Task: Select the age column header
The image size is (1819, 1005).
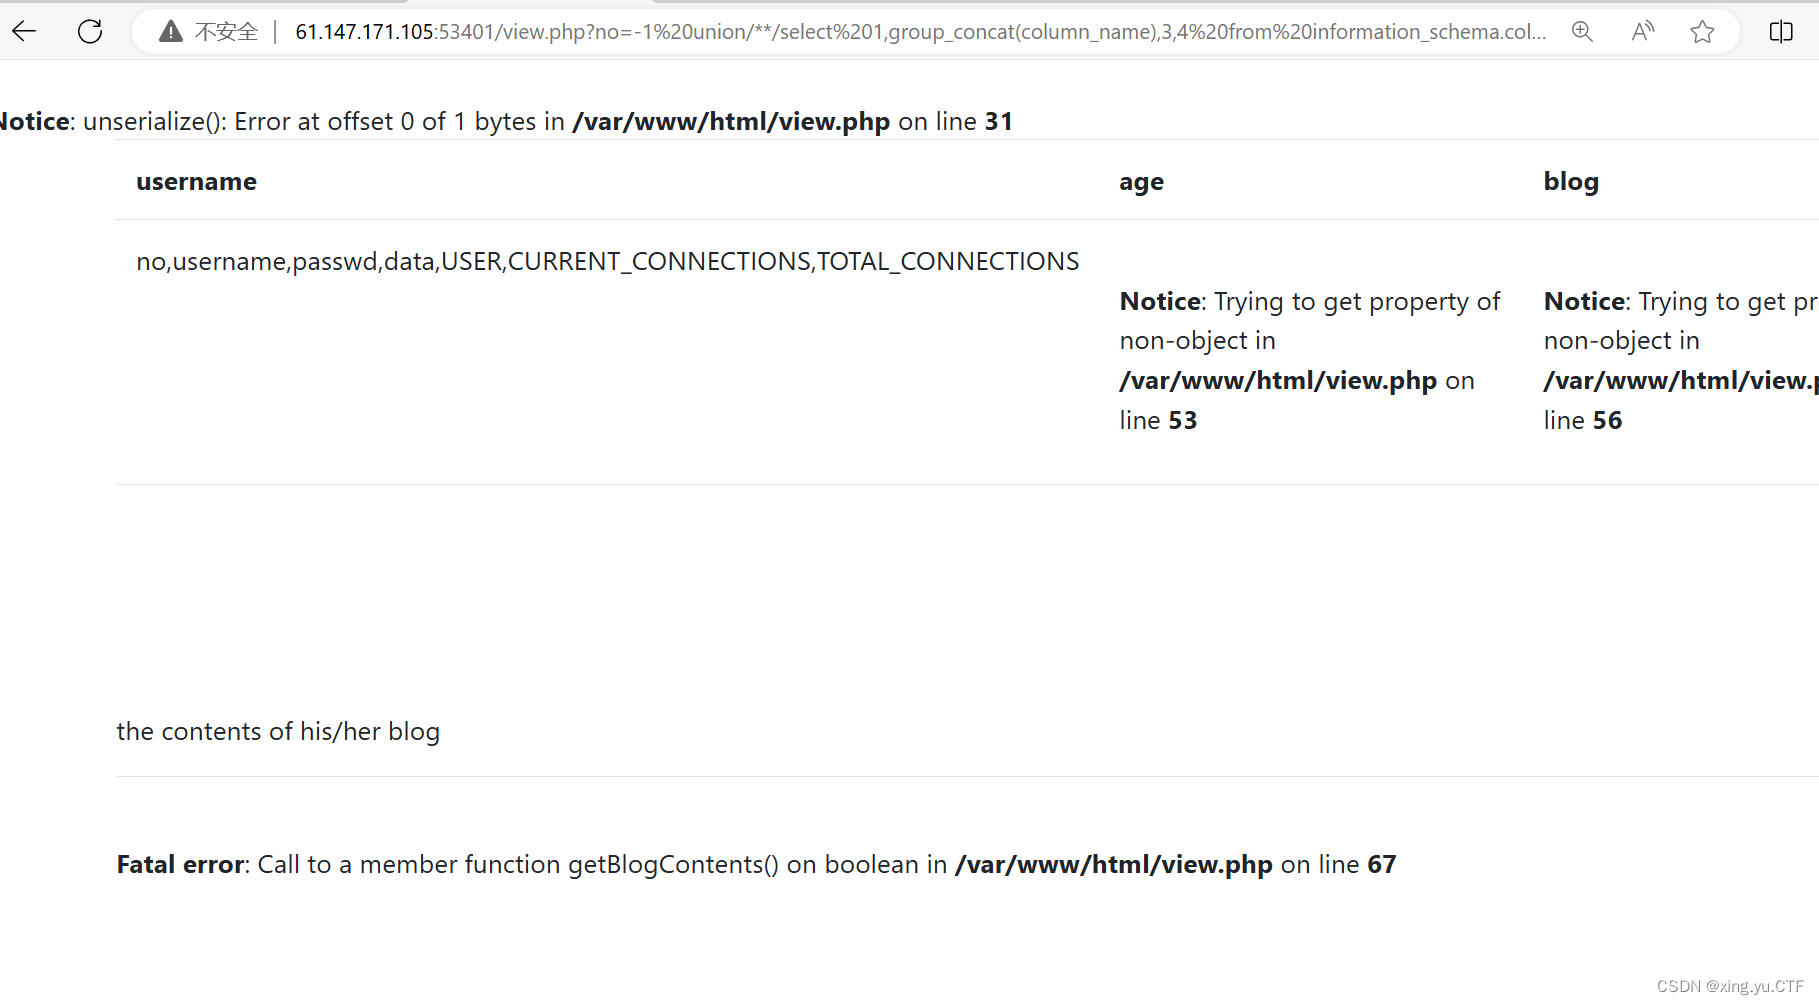Action: point(1141,182)
